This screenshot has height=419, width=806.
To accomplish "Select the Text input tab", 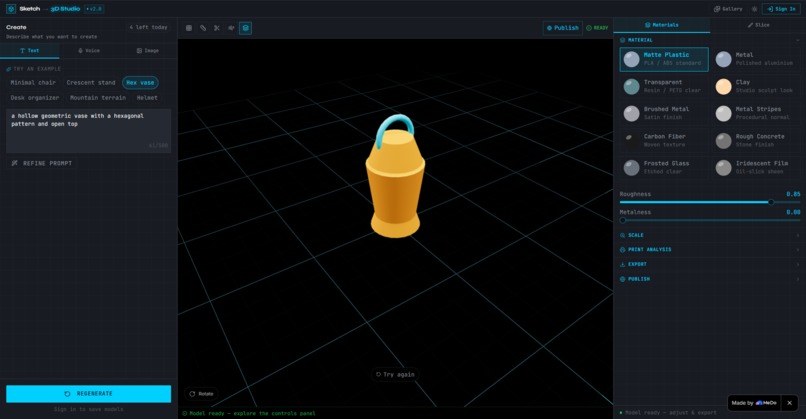I will pyautogui.click(x=29, y=50).
